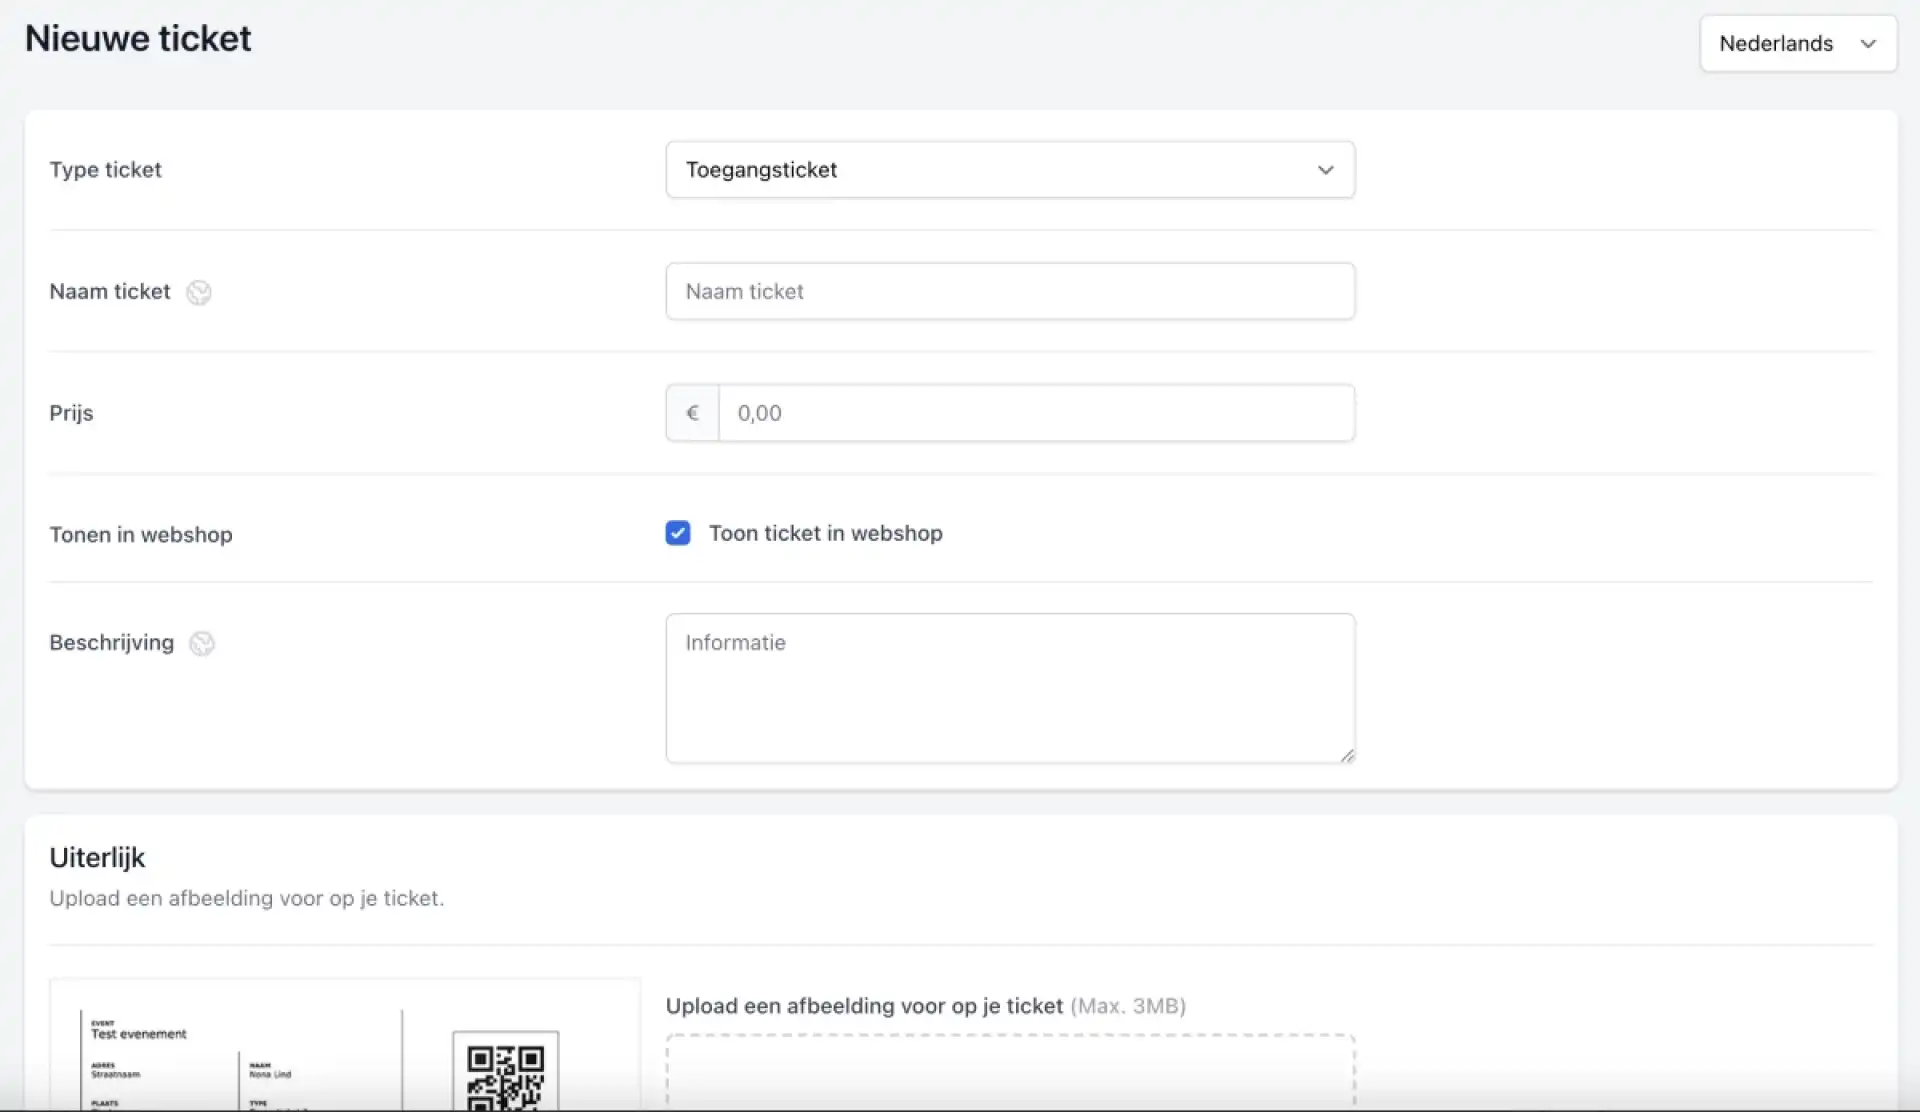Click the Uiterlijk section heading
1920x1112 pixels.
97,858
